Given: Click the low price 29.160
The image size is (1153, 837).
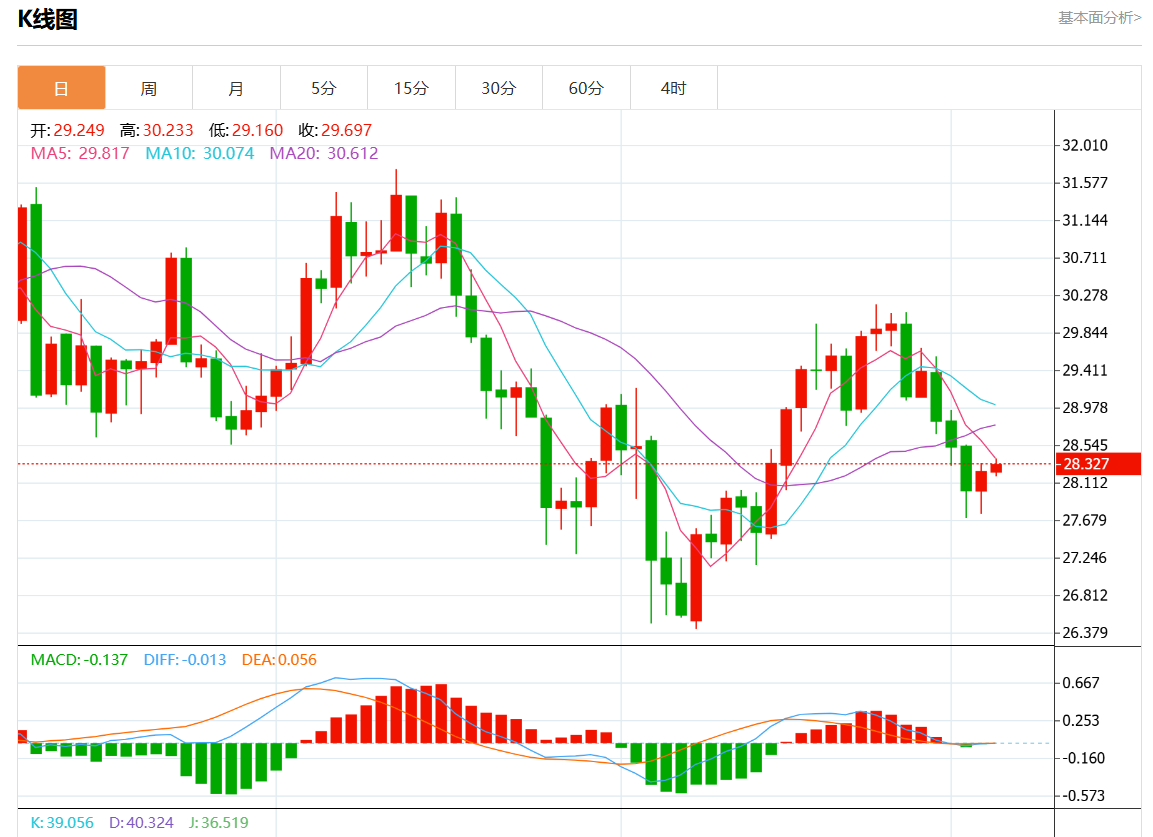Looking at the screenshot, I should coord(257,130).
